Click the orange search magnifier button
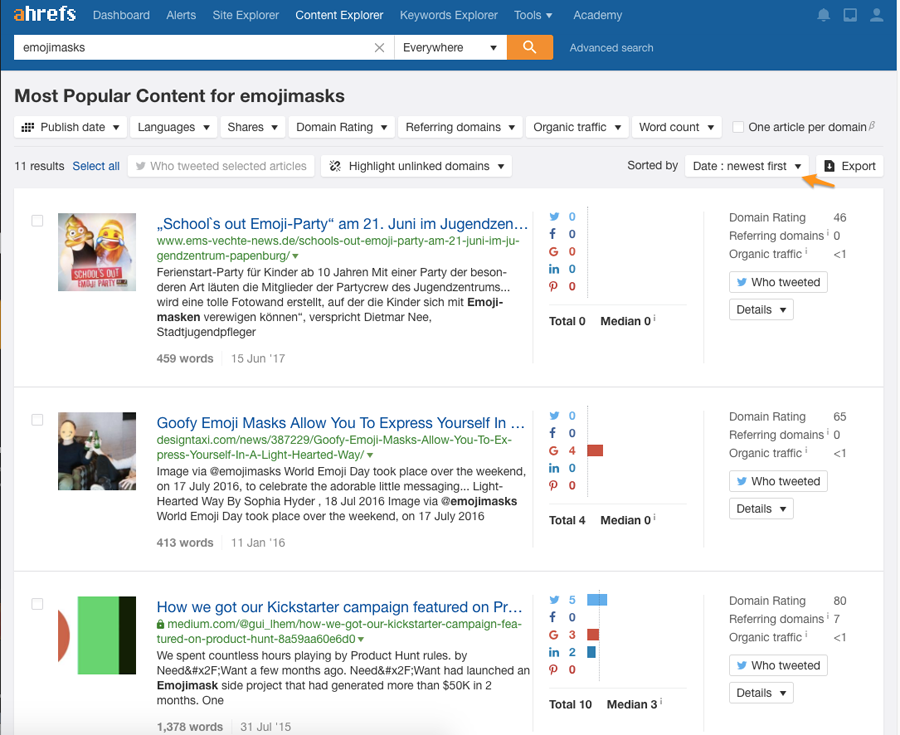The image size is (900, 735). coord(529,47)
